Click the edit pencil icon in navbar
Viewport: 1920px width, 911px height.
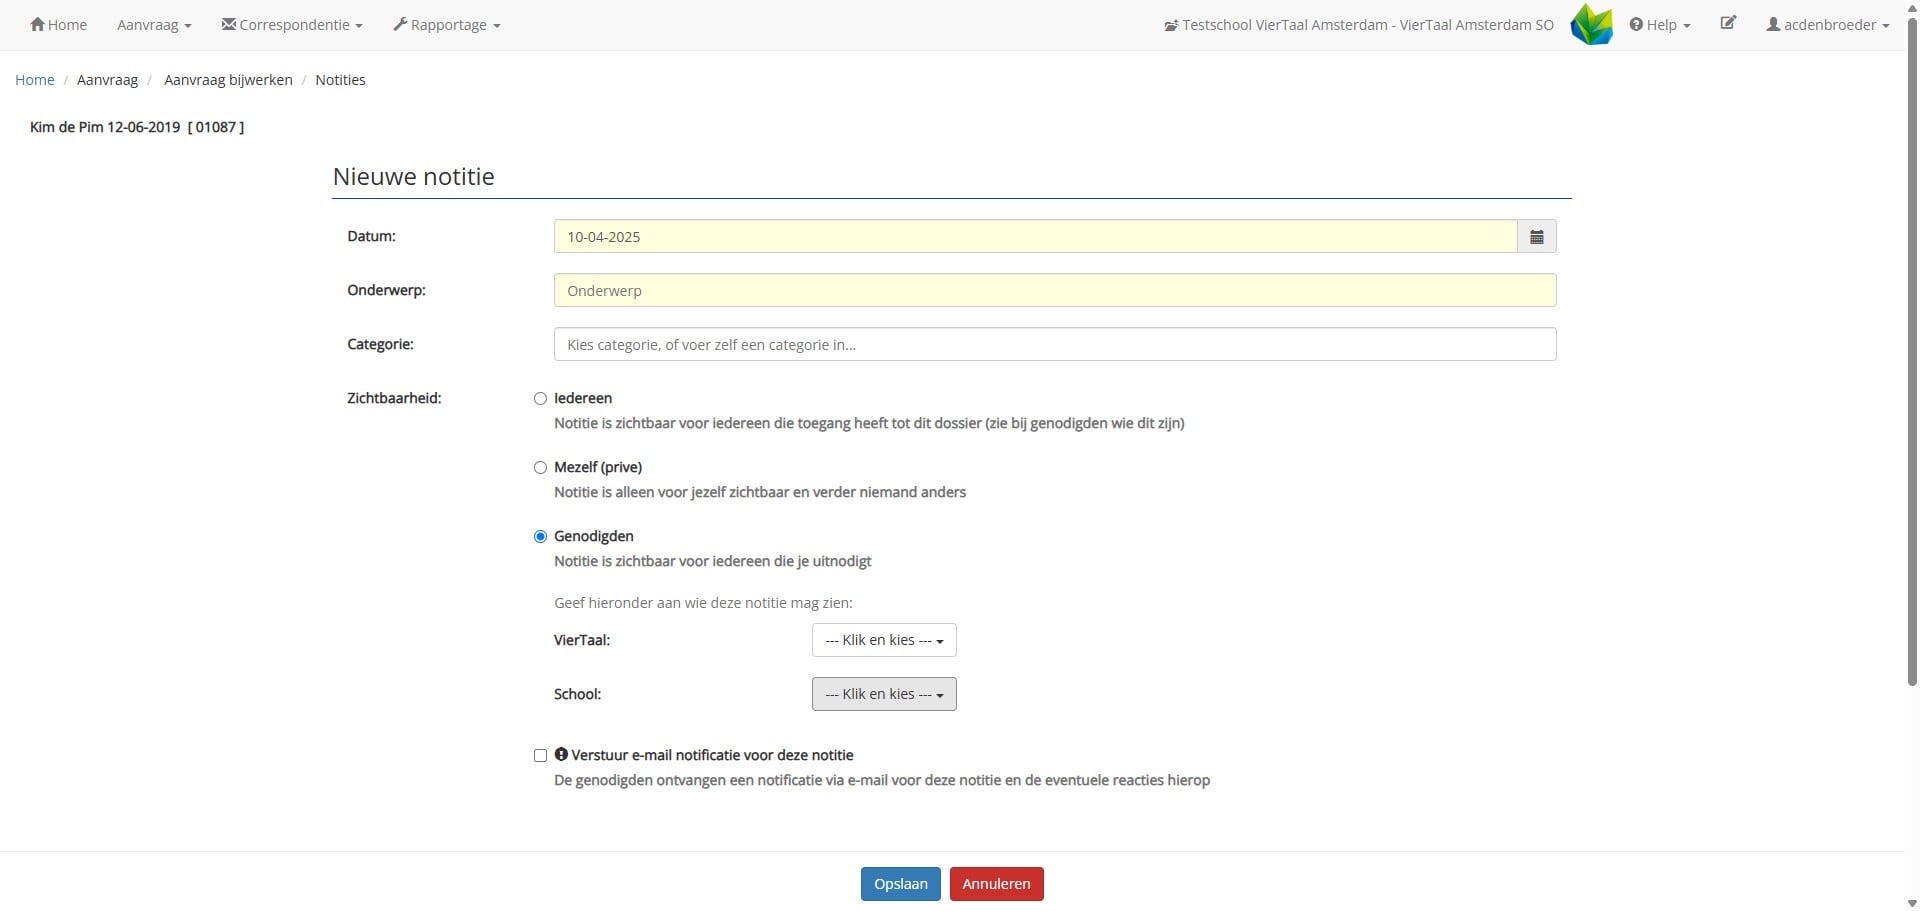(1728, 23)
